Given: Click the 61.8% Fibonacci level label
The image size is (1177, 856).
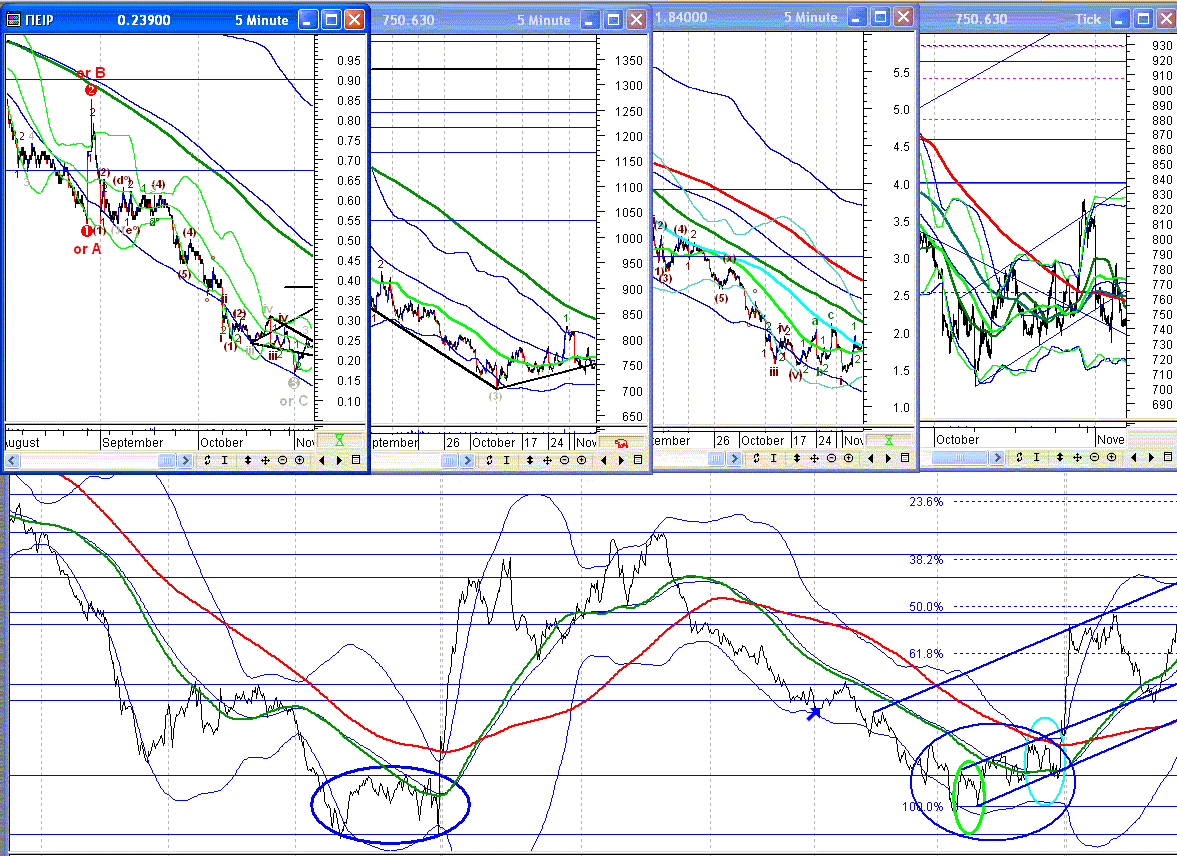Looking at the screenshot, I should tap(925, 654).
